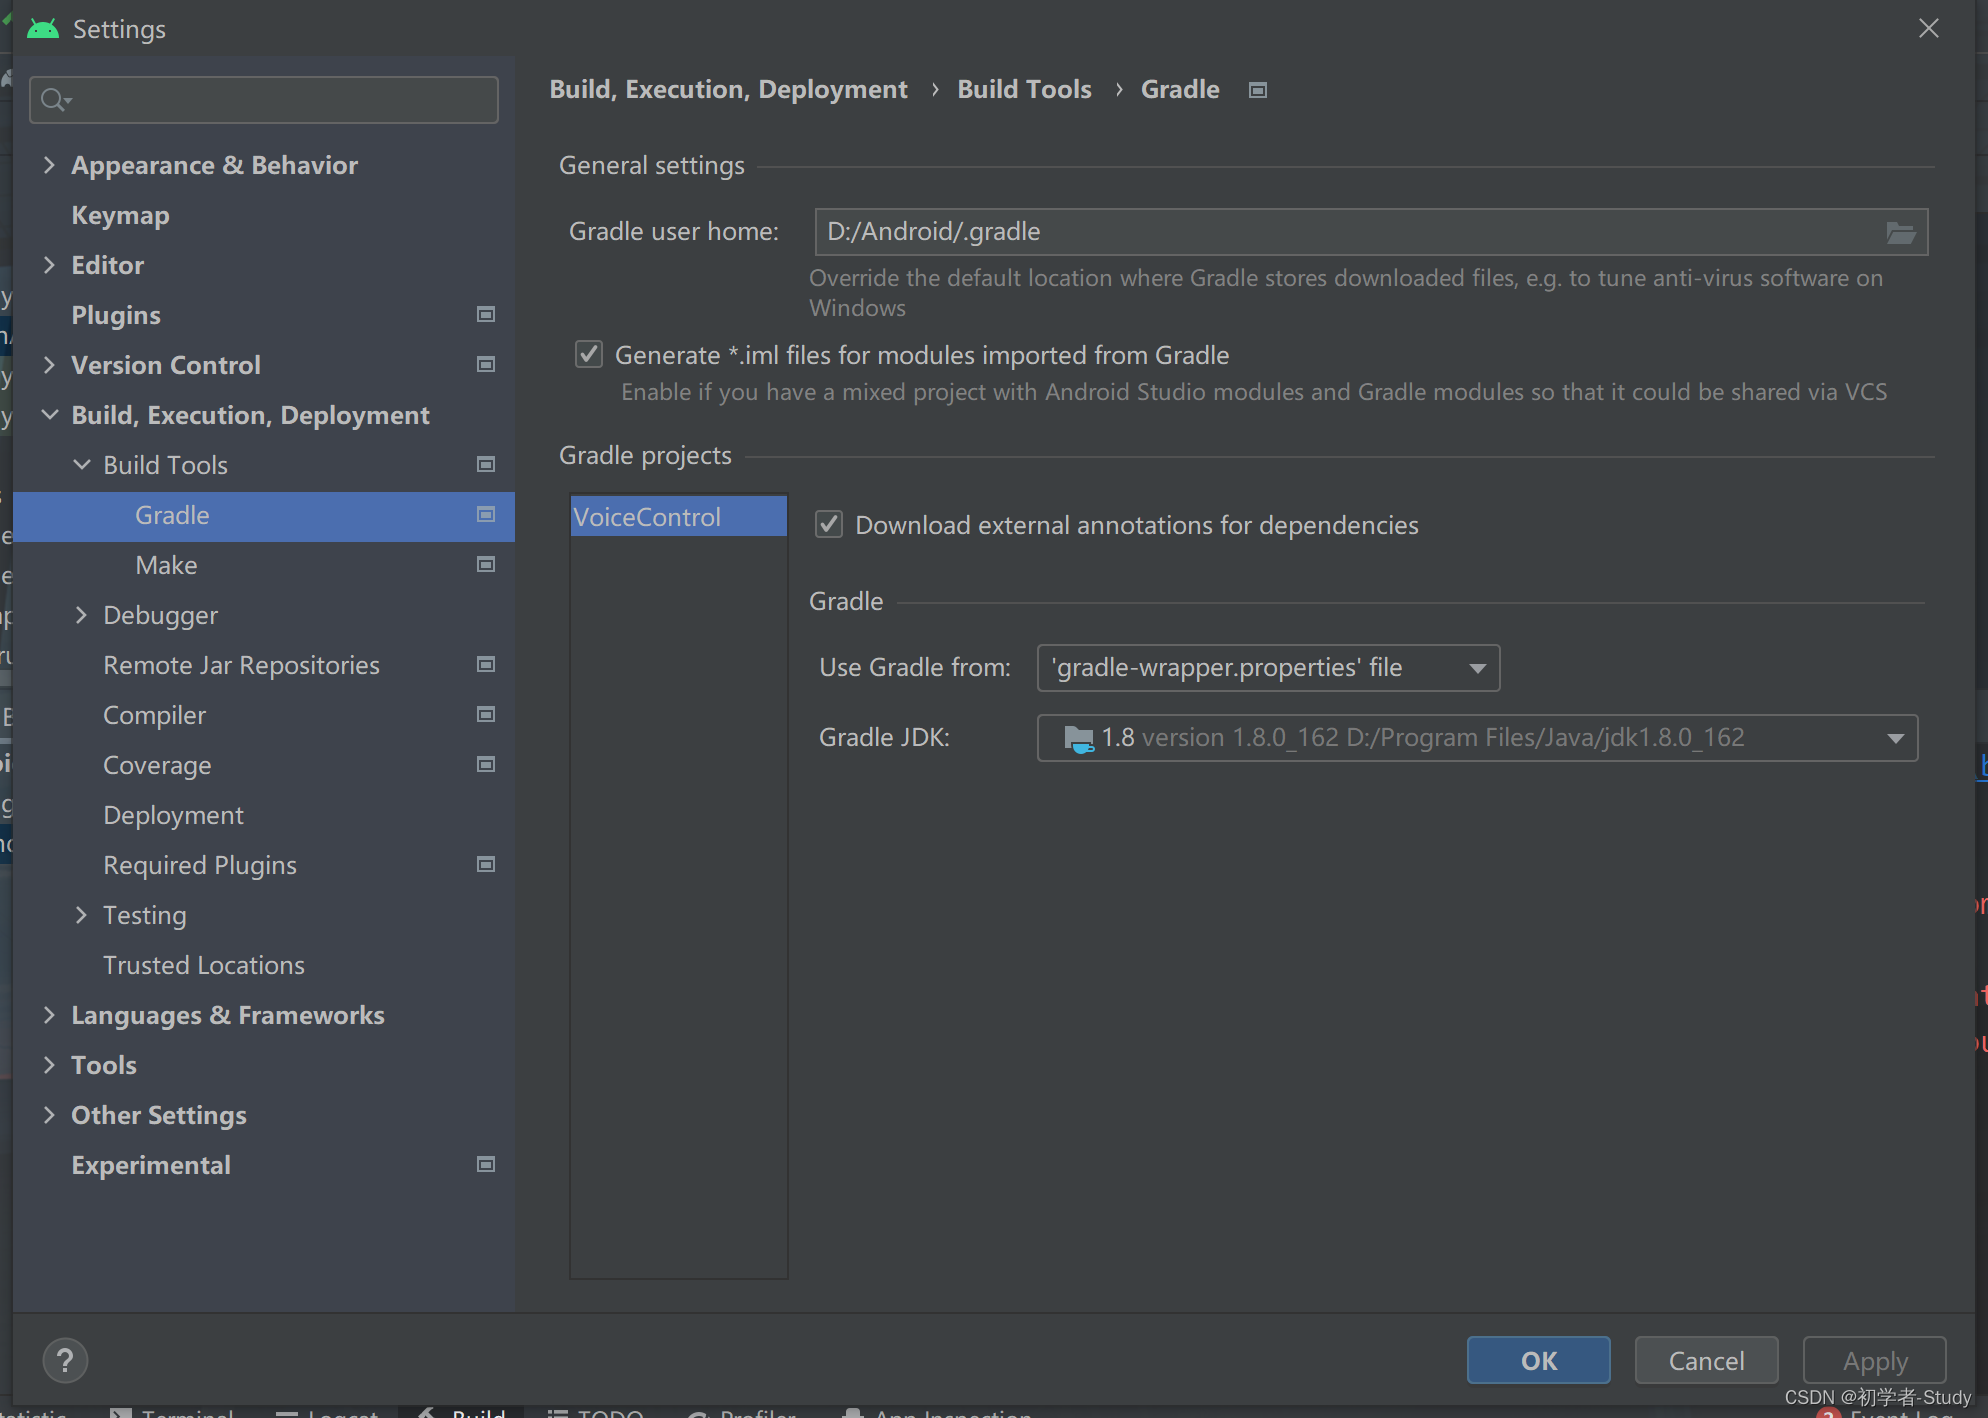Expand the Appearance & Behavior section
Screen dimensions: 1988x1418
pyautogui.click(x=49, y=165)
